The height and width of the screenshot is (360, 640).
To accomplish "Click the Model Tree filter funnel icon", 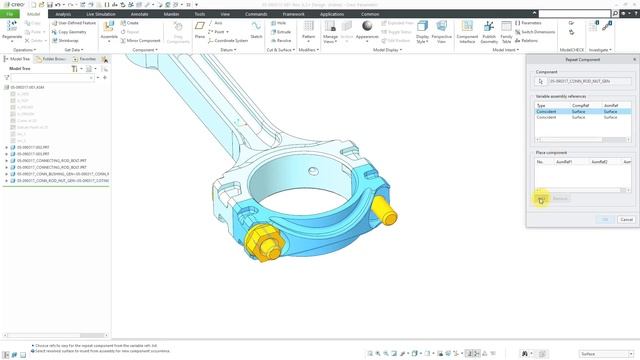I will coord(7,78).
